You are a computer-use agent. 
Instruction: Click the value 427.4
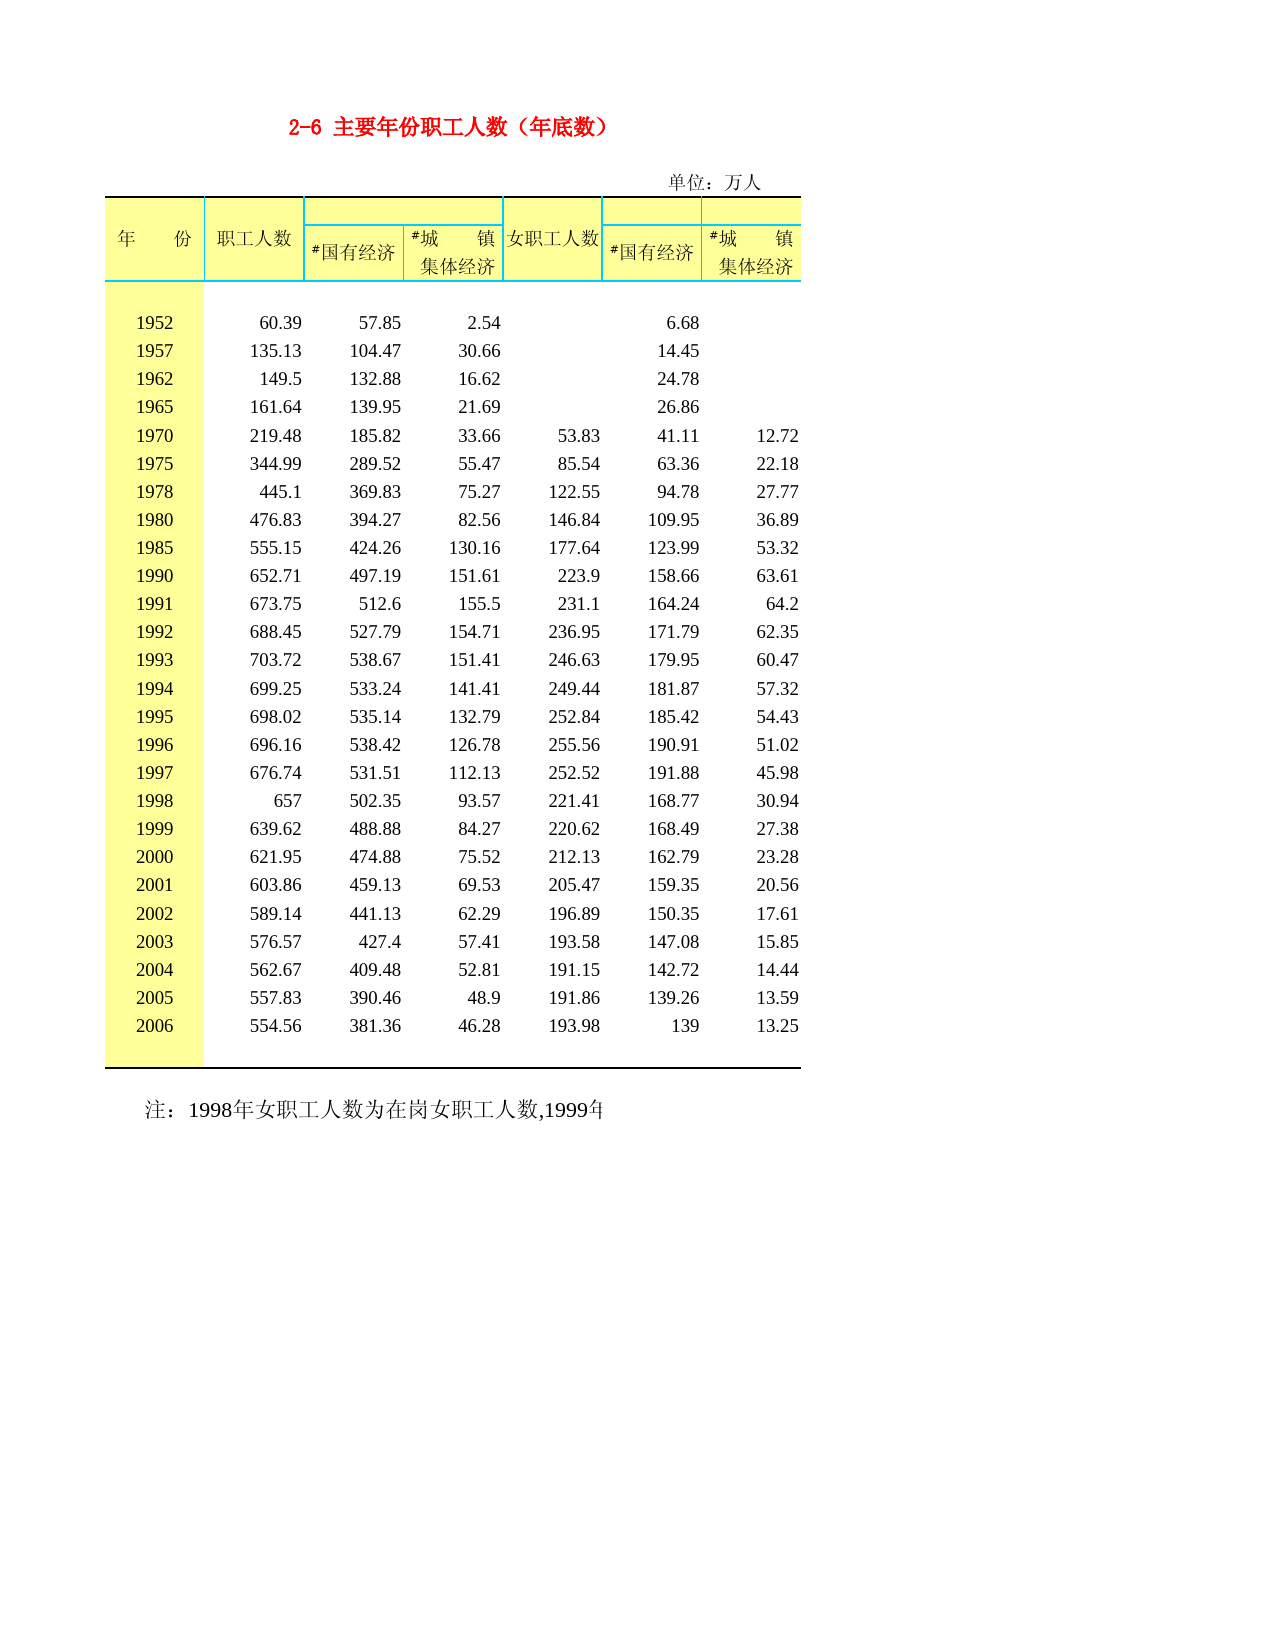point(380,942)
